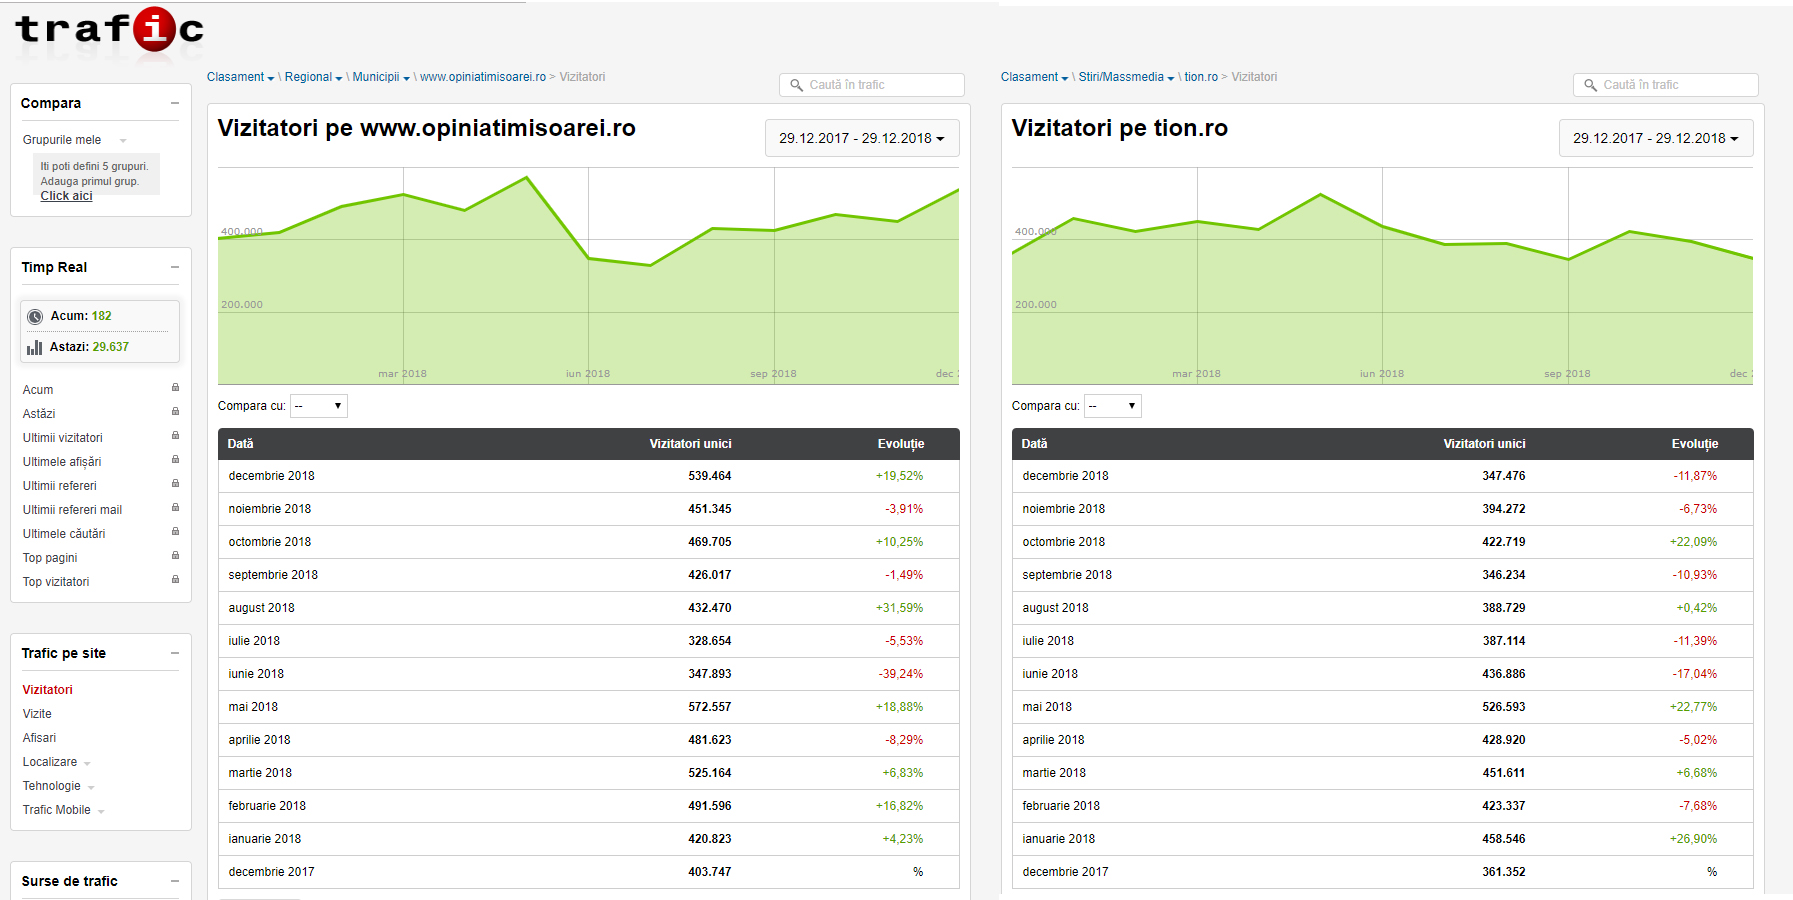Collapse the Surse de trafic panel
Viewport: 1793px width, 900px height.
tap(175, 881)
